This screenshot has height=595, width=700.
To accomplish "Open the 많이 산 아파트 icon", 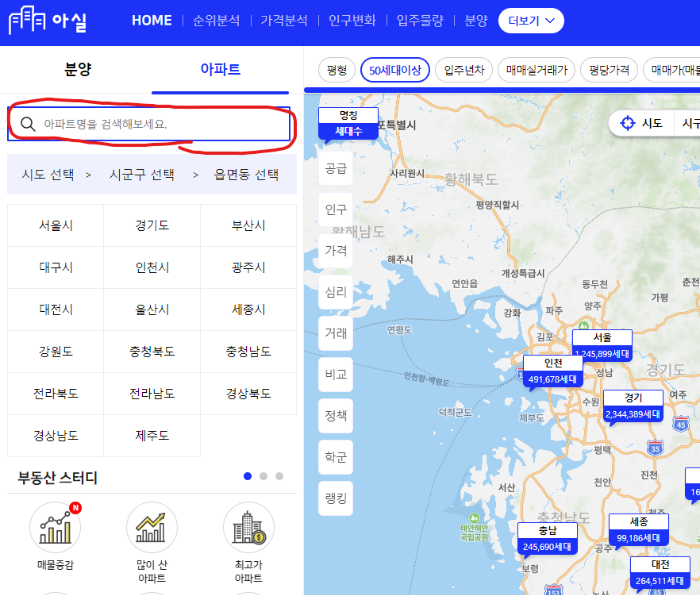I will point(152,528).
